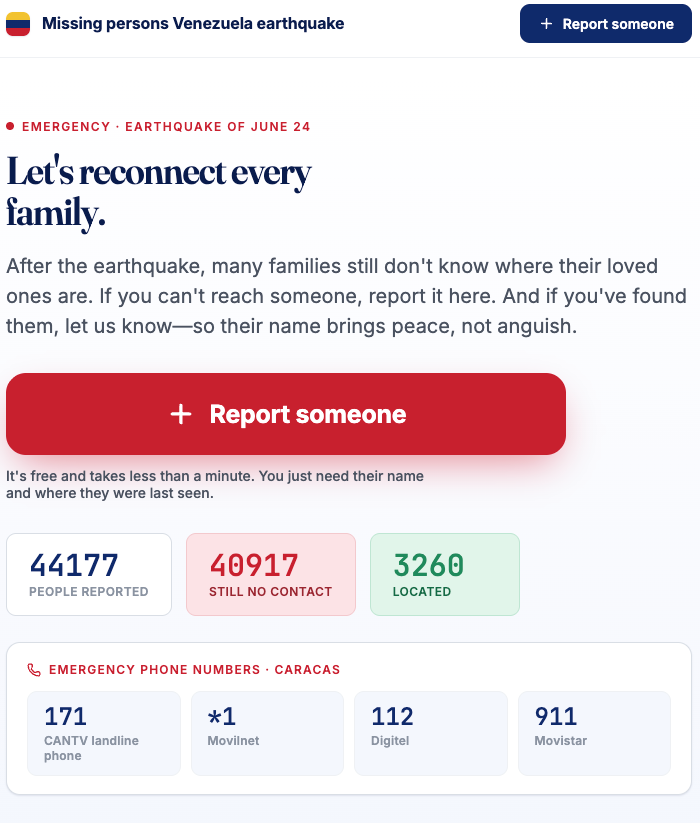Select the 44177 People Reported card

[x=89, y=574]
